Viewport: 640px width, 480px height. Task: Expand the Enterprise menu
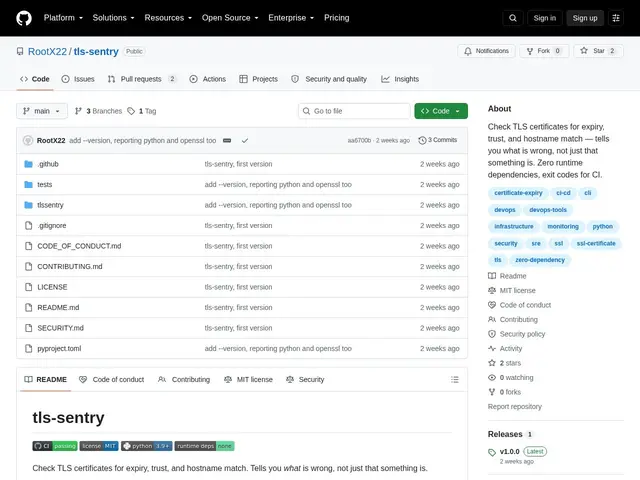[291, 18]
